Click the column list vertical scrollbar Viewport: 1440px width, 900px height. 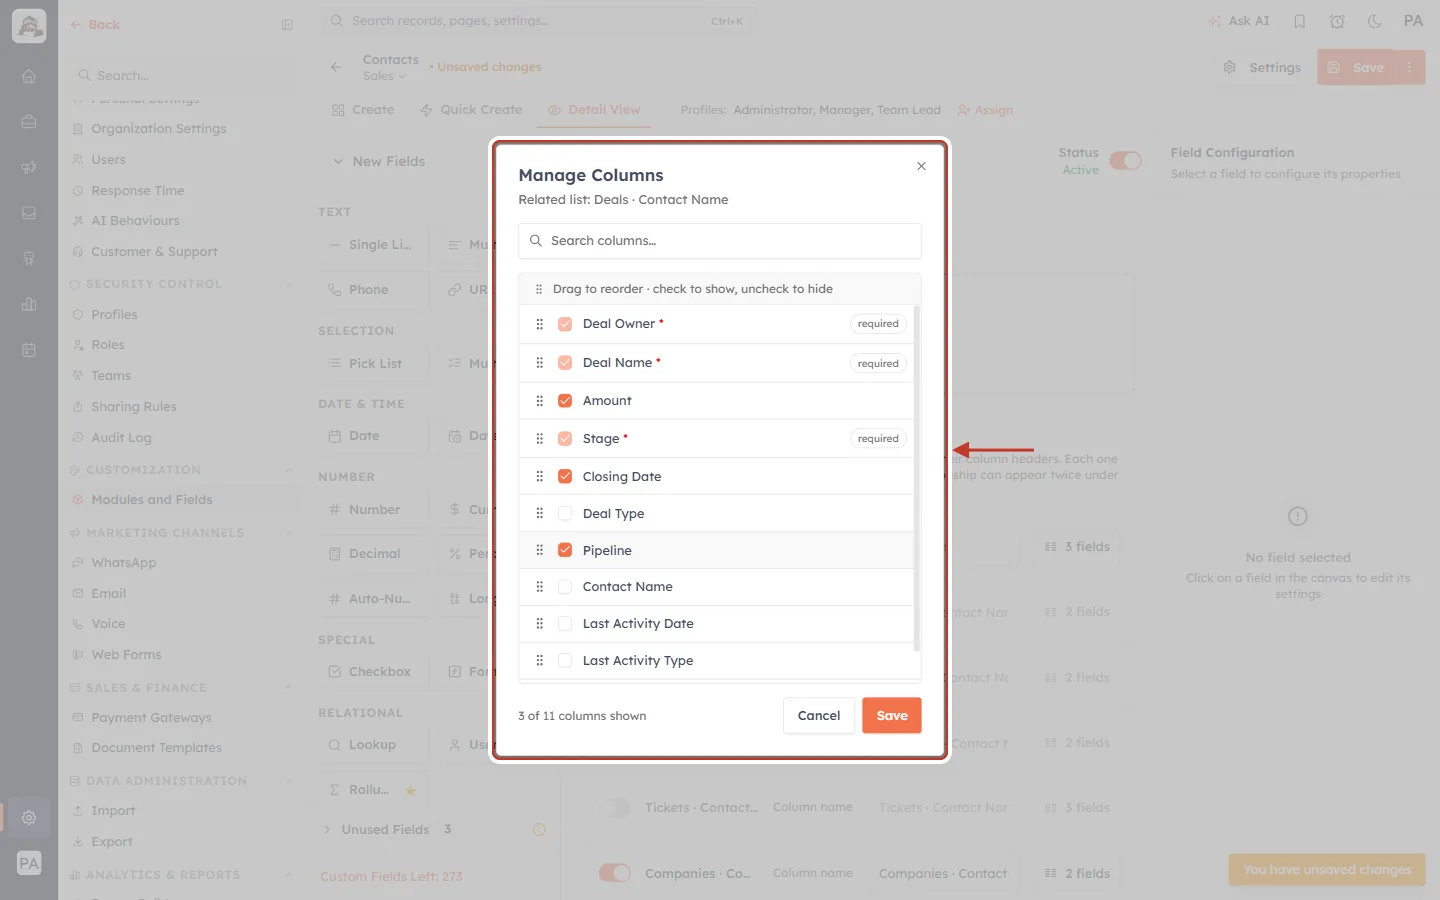(x=916, y=480)
